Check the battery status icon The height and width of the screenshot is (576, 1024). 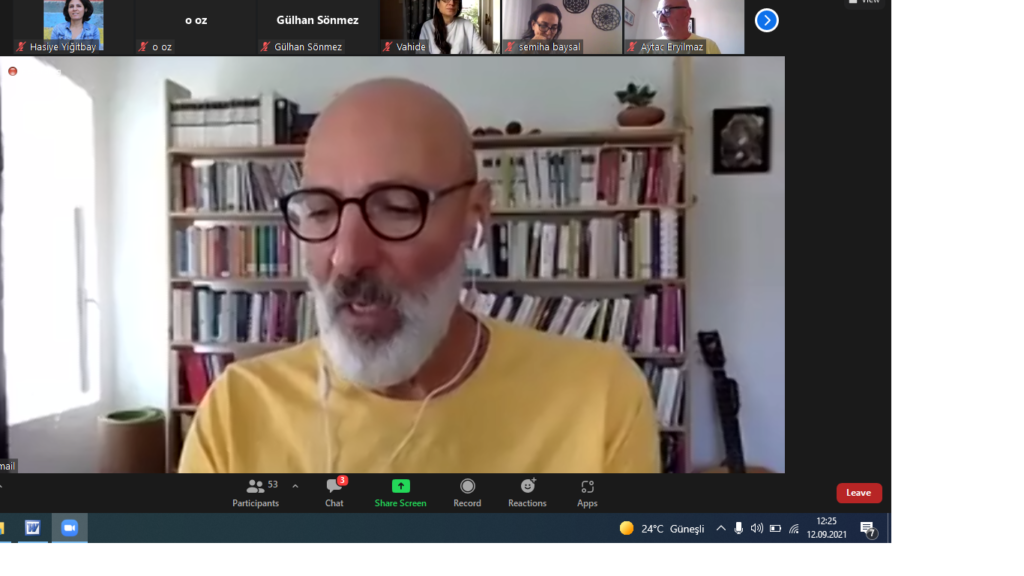tap(775, 528)
